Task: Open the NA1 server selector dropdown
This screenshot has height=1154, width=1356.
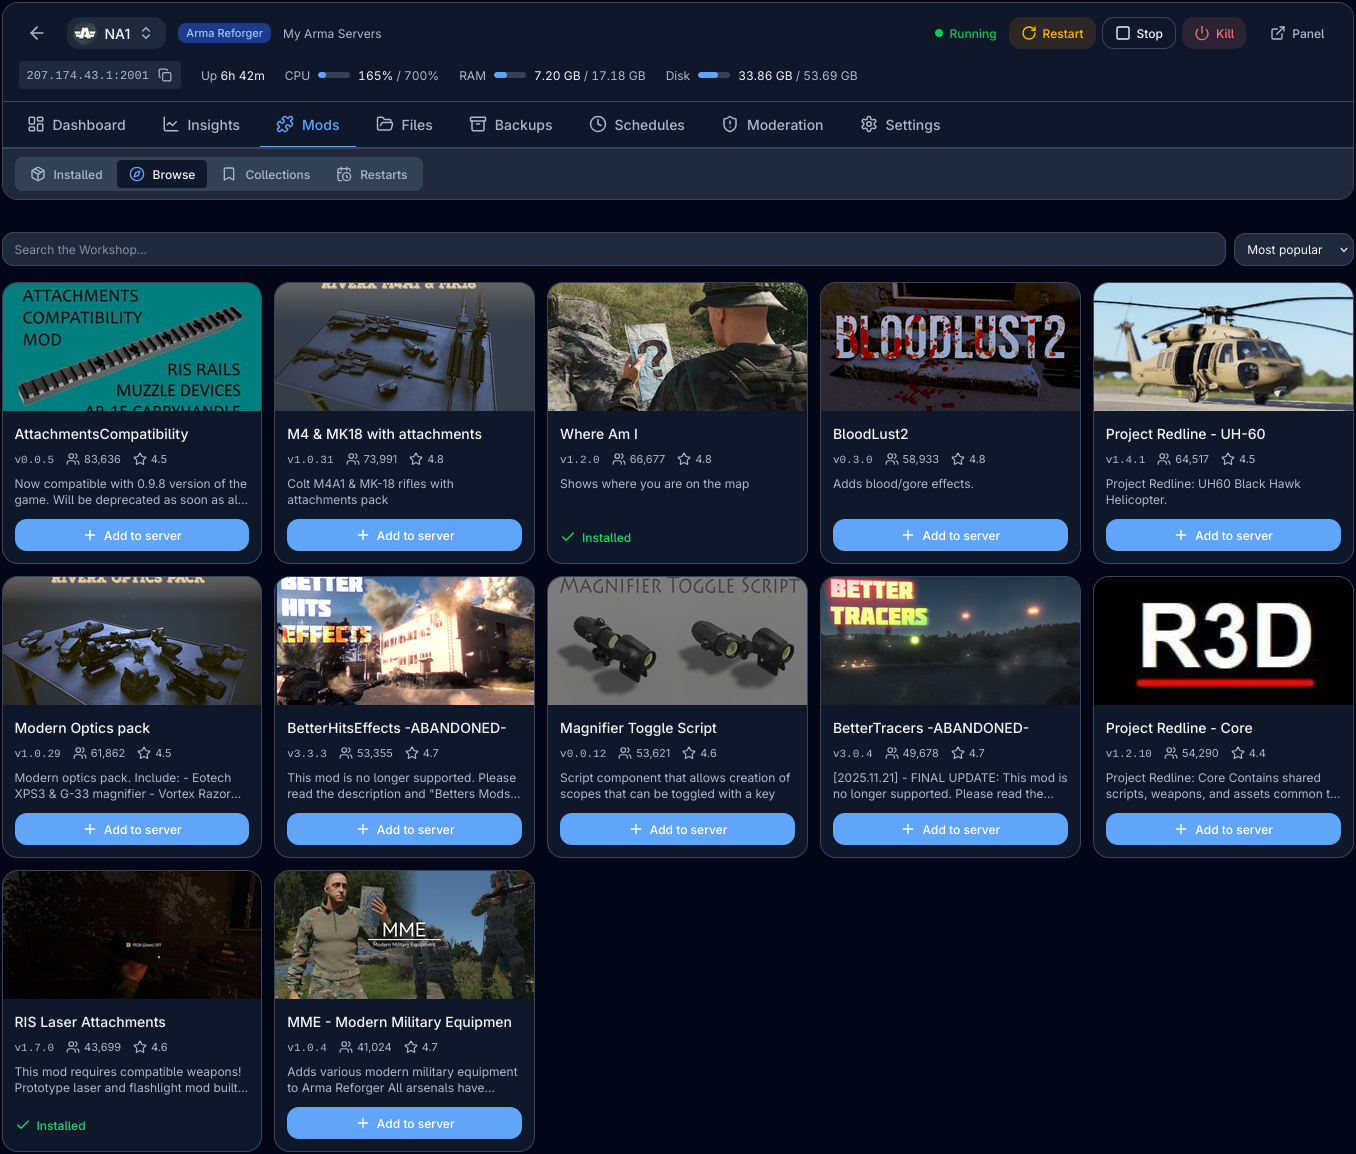Action: coord(115,33)
